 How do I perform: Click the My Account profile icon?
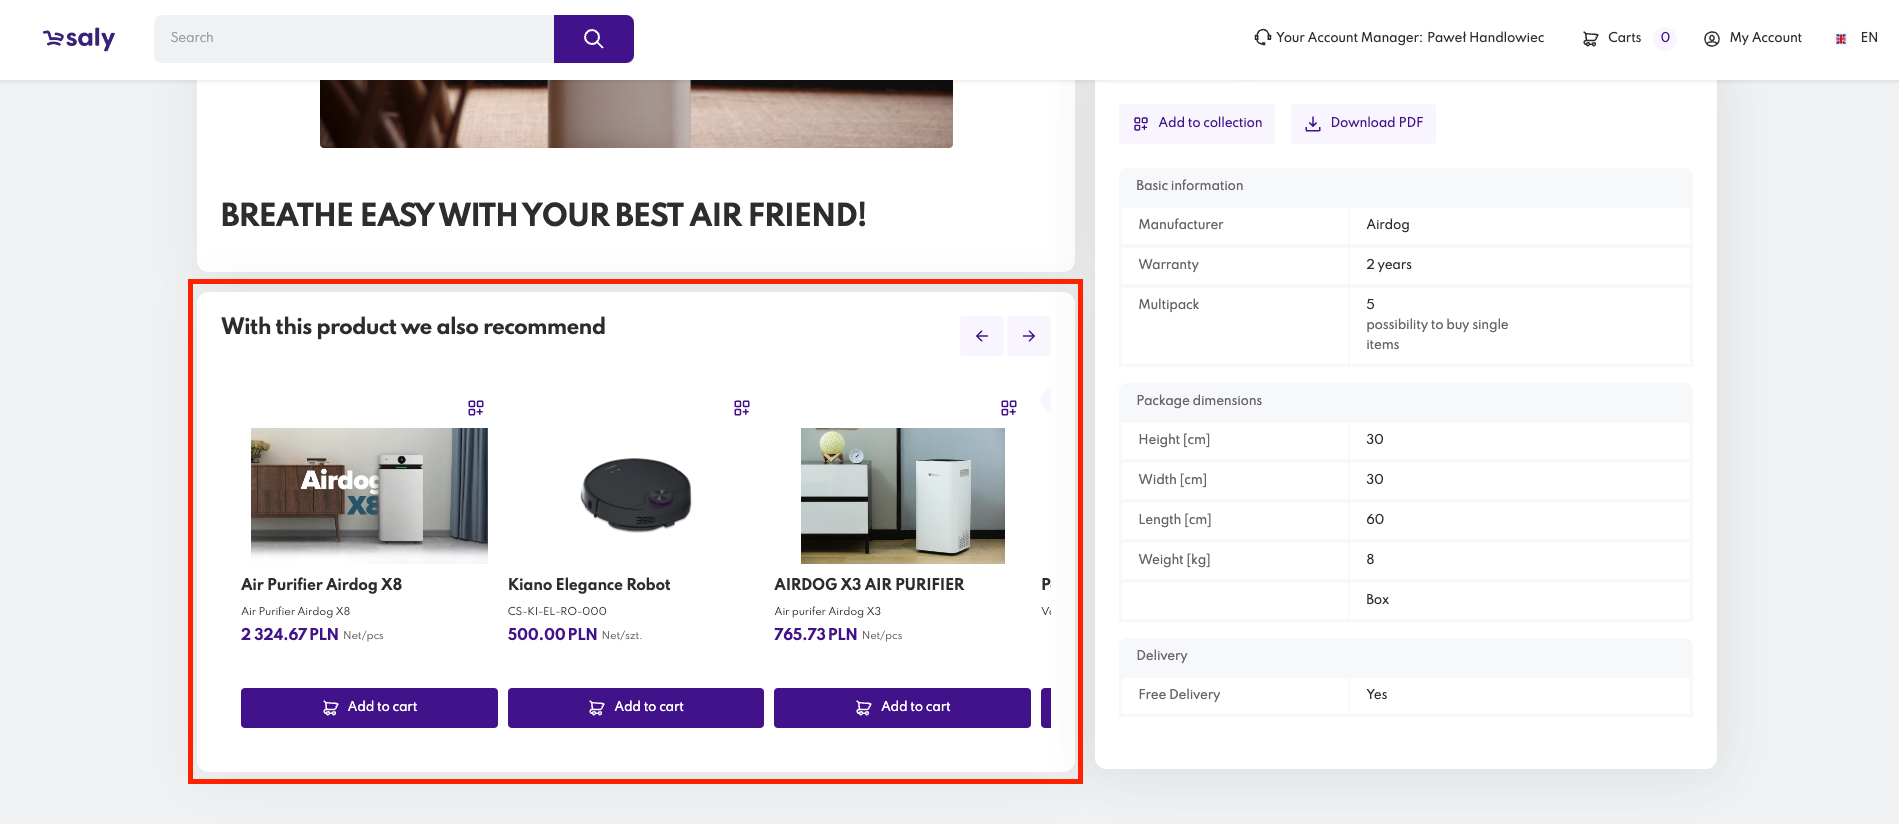1711,39
